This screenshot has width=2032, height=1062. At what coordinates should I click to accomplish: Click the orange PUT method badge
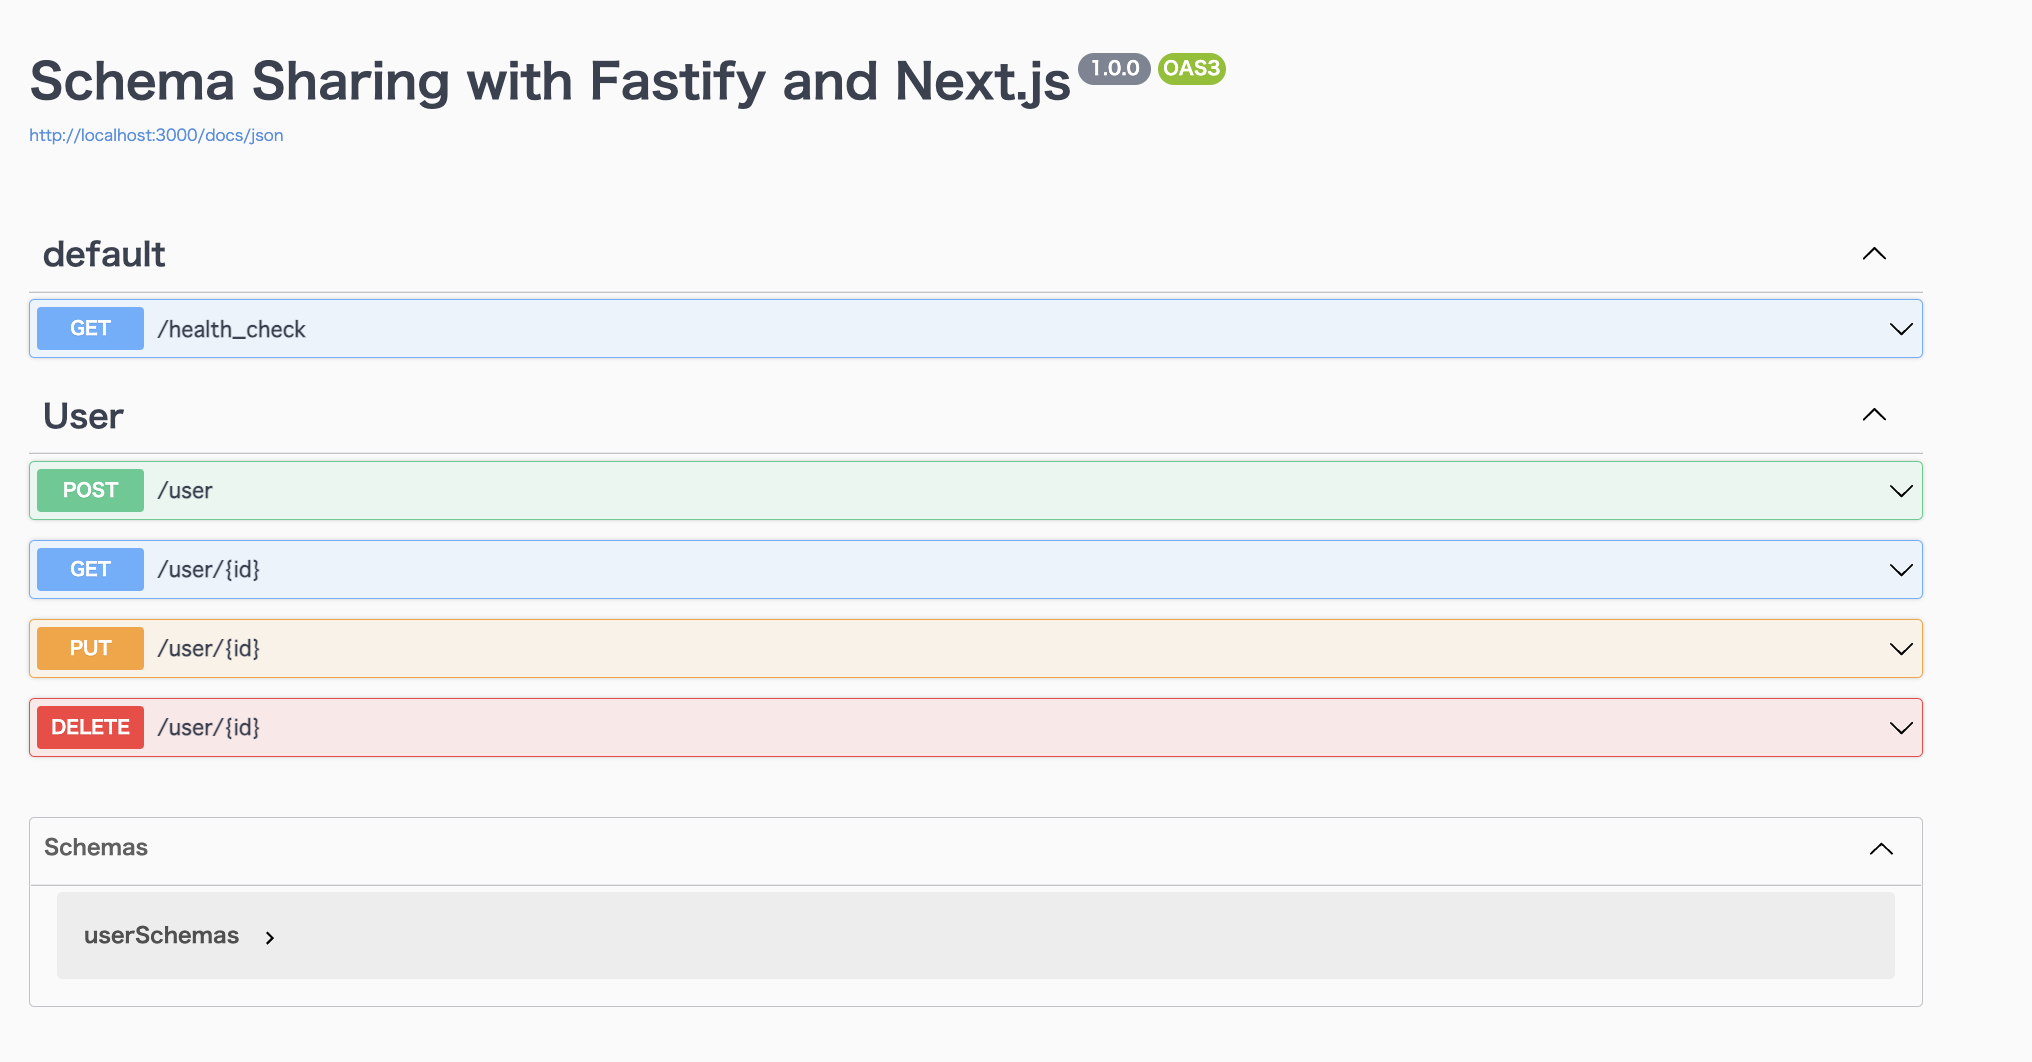[x=90, y=648]
